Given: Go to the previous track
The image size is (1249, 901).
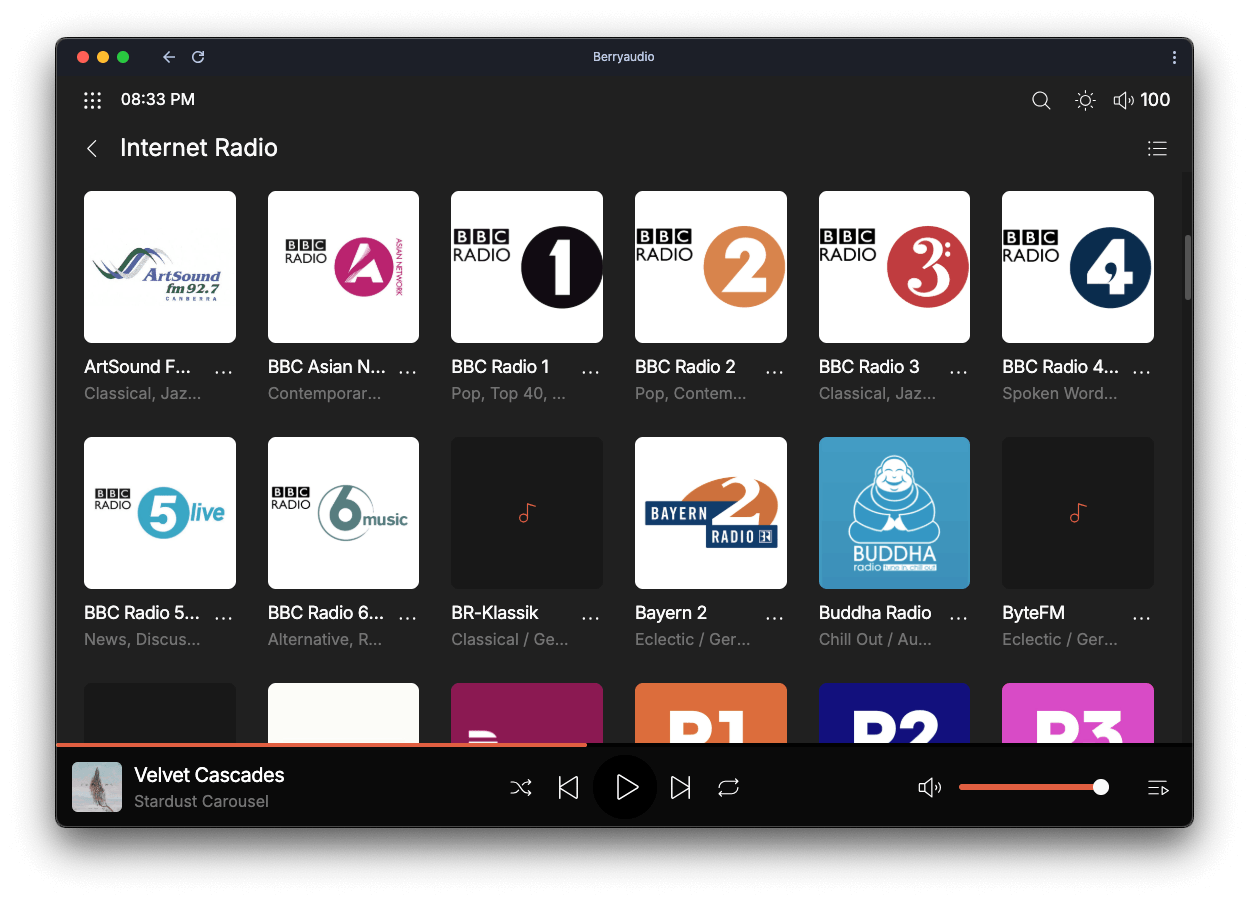Looking at the screenshot, I should coord(568,788).
